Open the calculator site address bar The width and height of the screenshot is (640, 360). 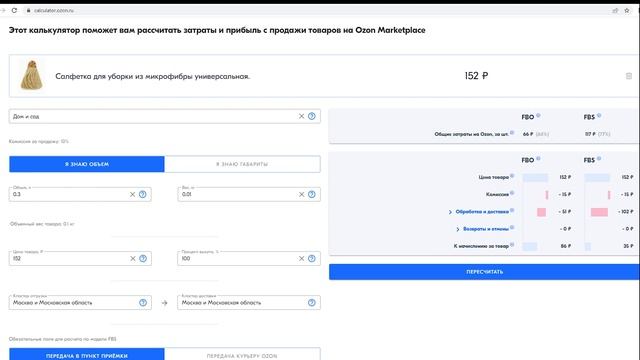click(54, 11)
